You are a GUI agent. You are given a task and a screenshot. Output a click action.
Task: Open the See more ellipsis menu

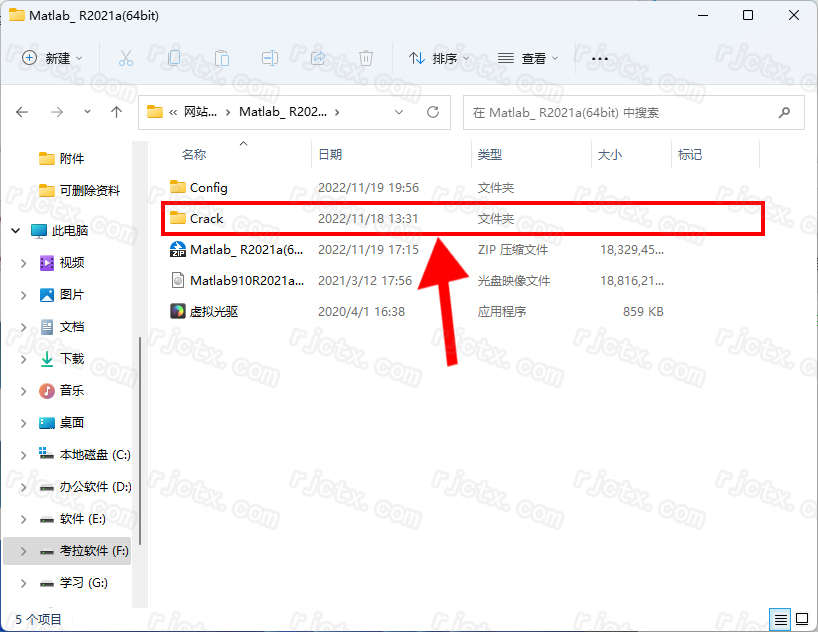click(600, 58)
